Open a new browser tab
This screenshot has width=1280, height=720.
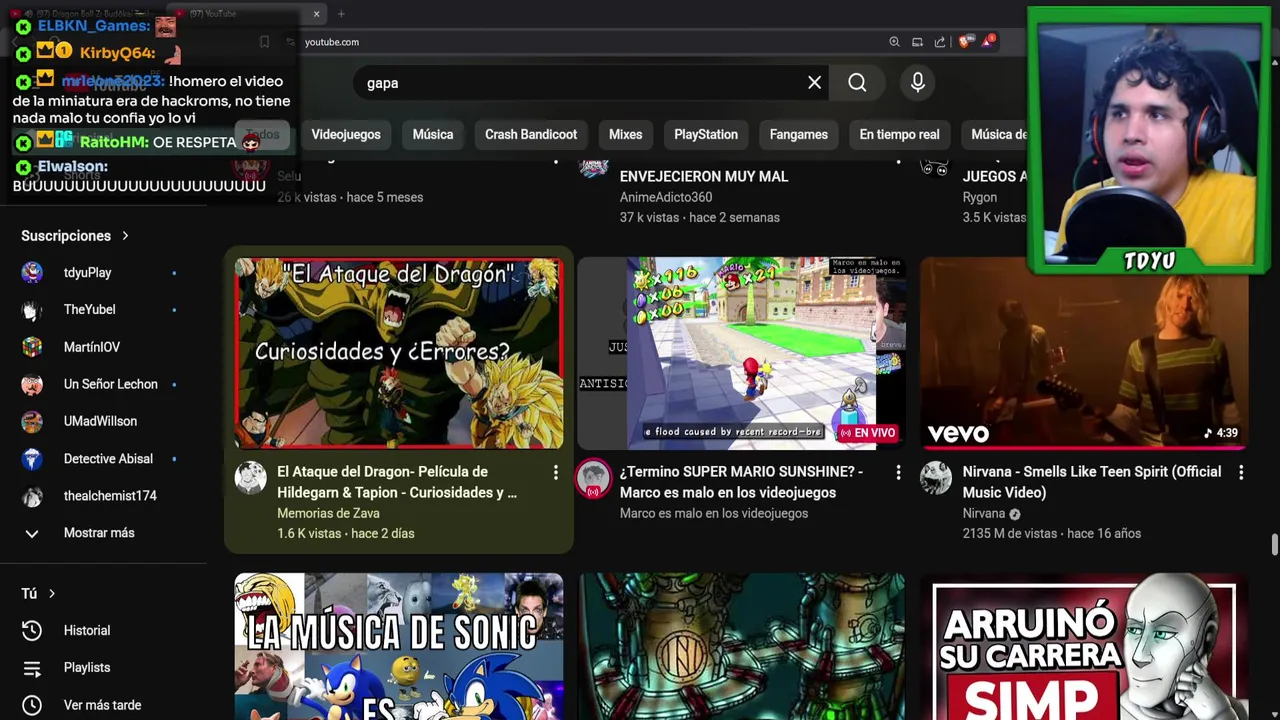click(x=341, y=14)
